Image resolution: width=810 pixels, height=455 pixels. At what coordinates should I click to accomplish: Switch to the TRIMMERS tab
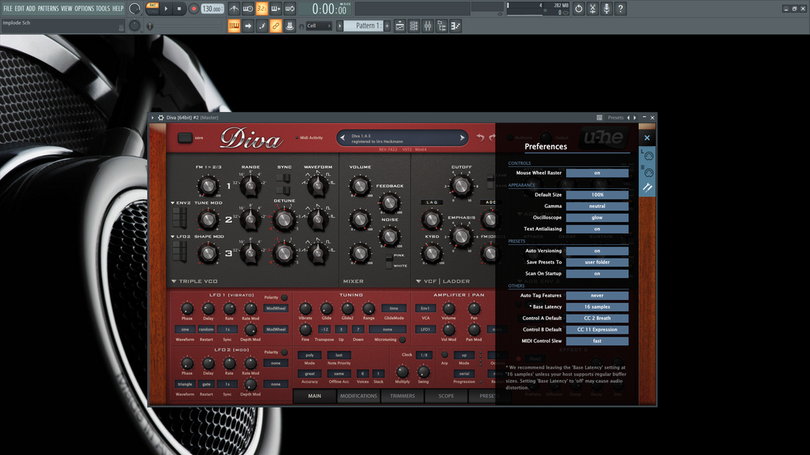pyautogui.click(x=402, y=396)
